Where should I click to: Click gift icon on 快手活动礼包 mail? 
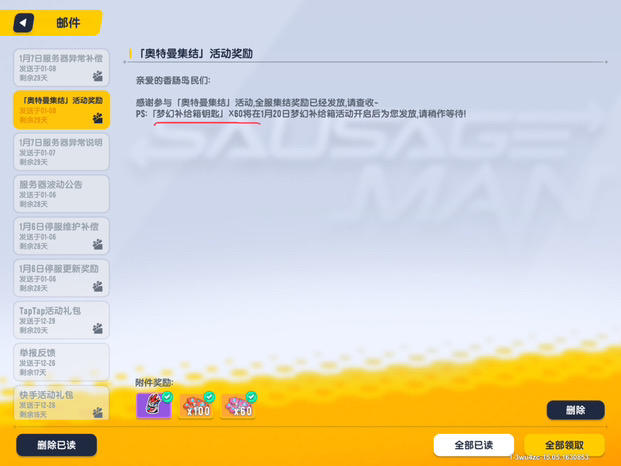click(x=98, y=413)
